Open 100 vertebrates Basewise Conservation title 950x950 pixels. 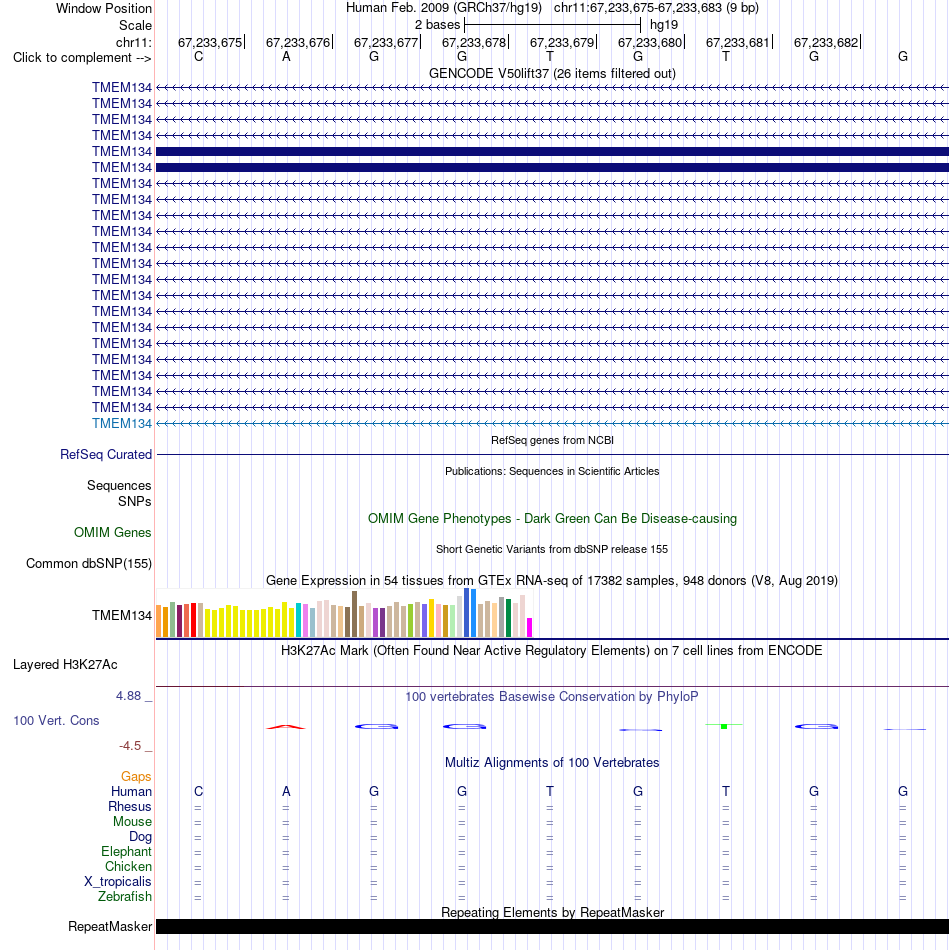click(x=552, y=697)
